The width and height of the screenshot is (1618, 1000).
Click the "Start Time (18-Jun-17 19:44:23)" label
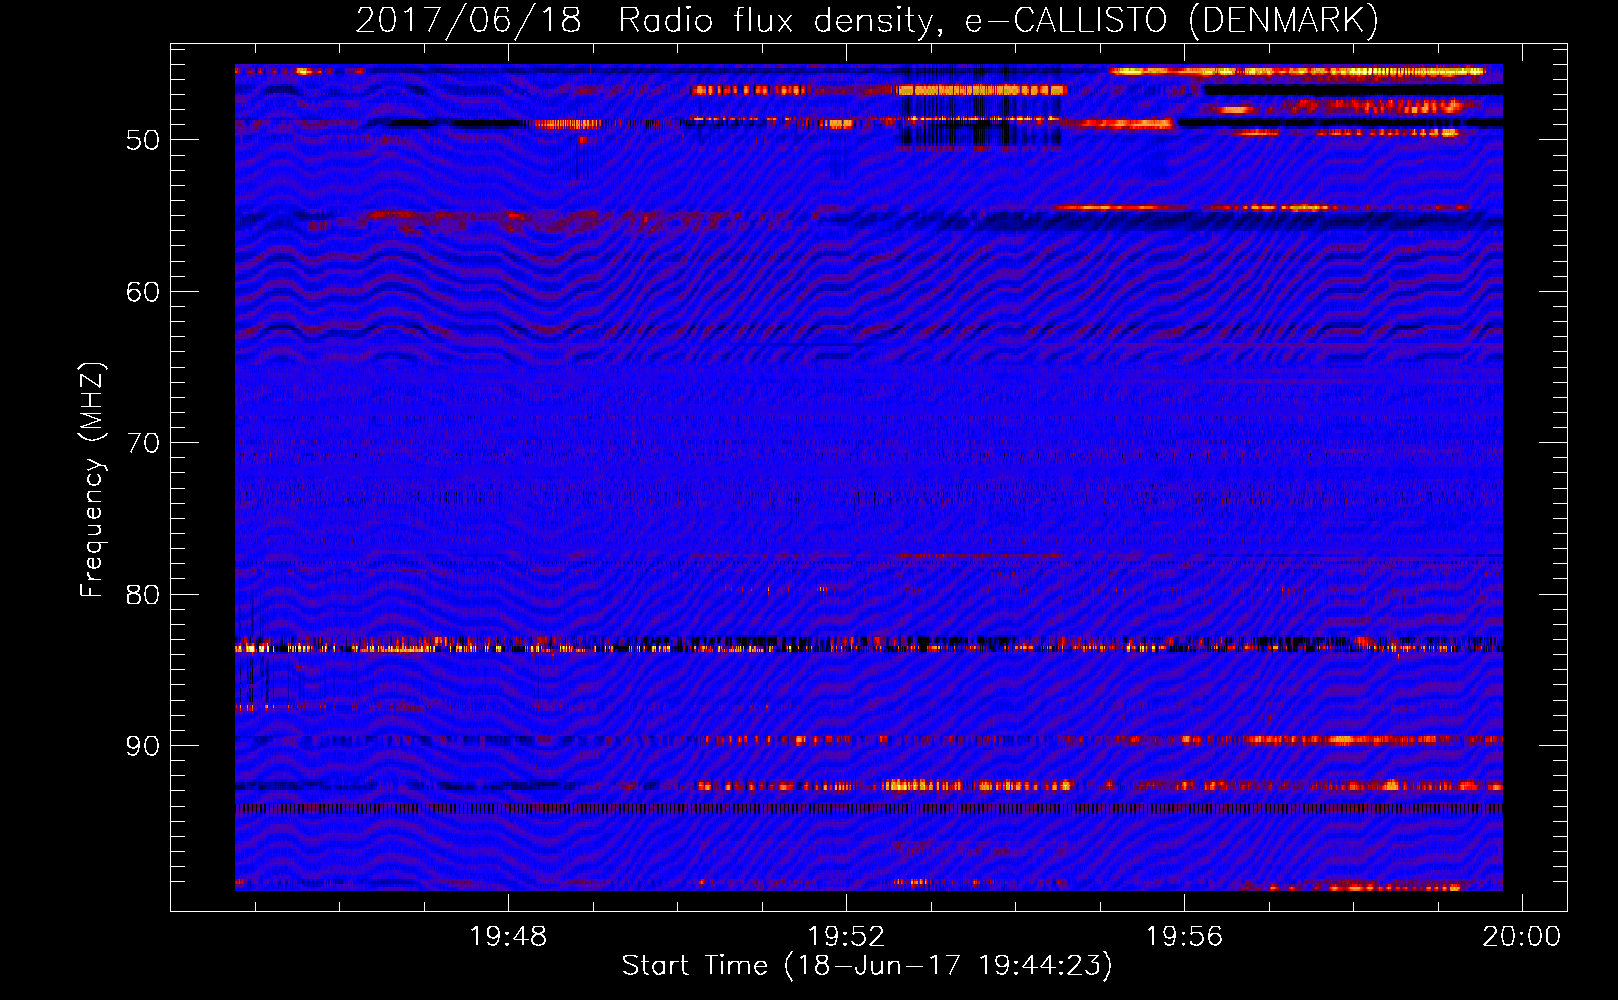pos(867,966)
